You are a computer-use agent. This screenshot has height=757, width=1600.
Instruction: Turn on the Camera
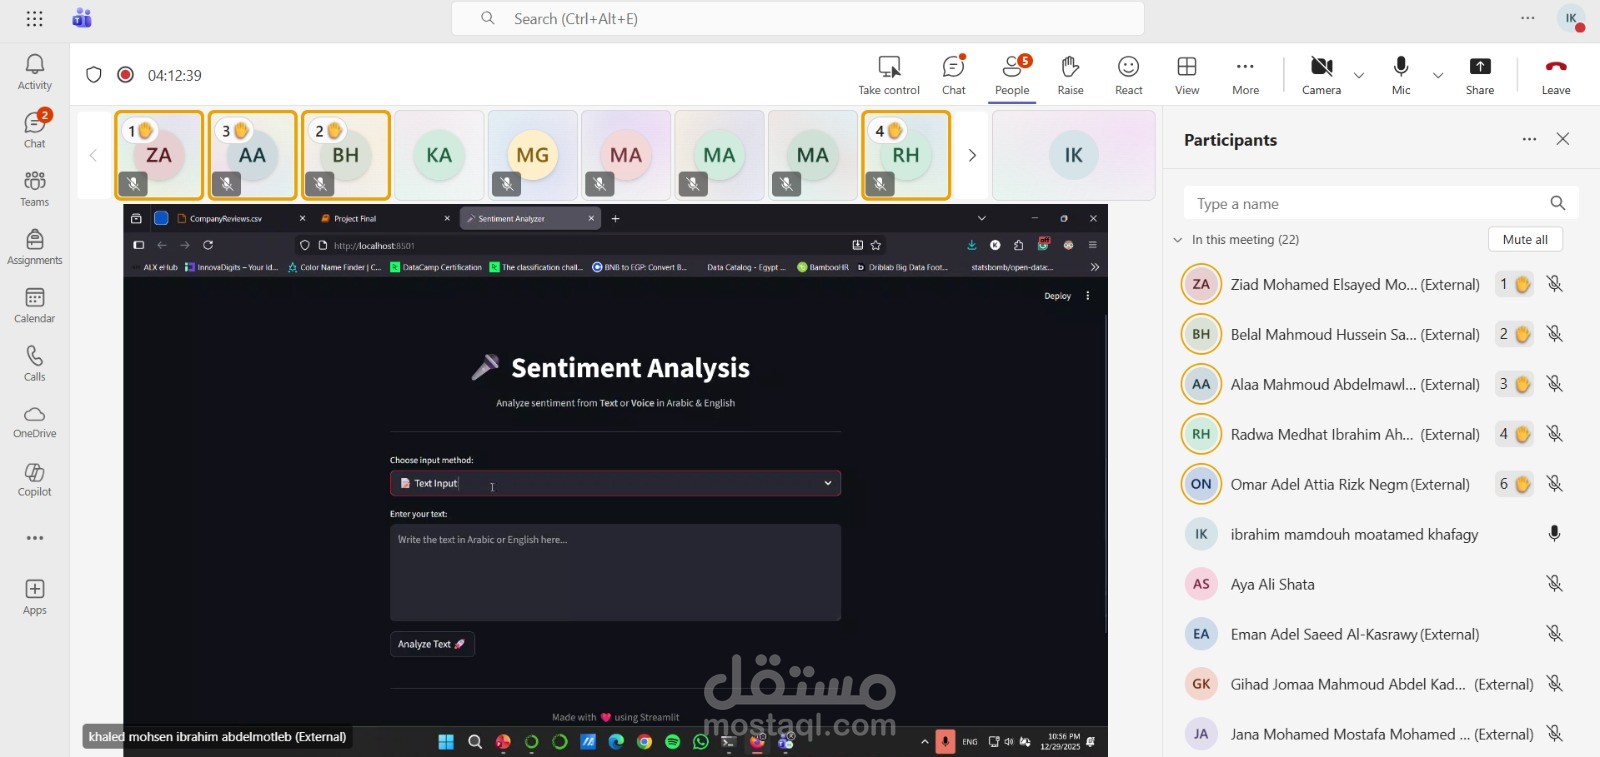tap(1321, 75)
